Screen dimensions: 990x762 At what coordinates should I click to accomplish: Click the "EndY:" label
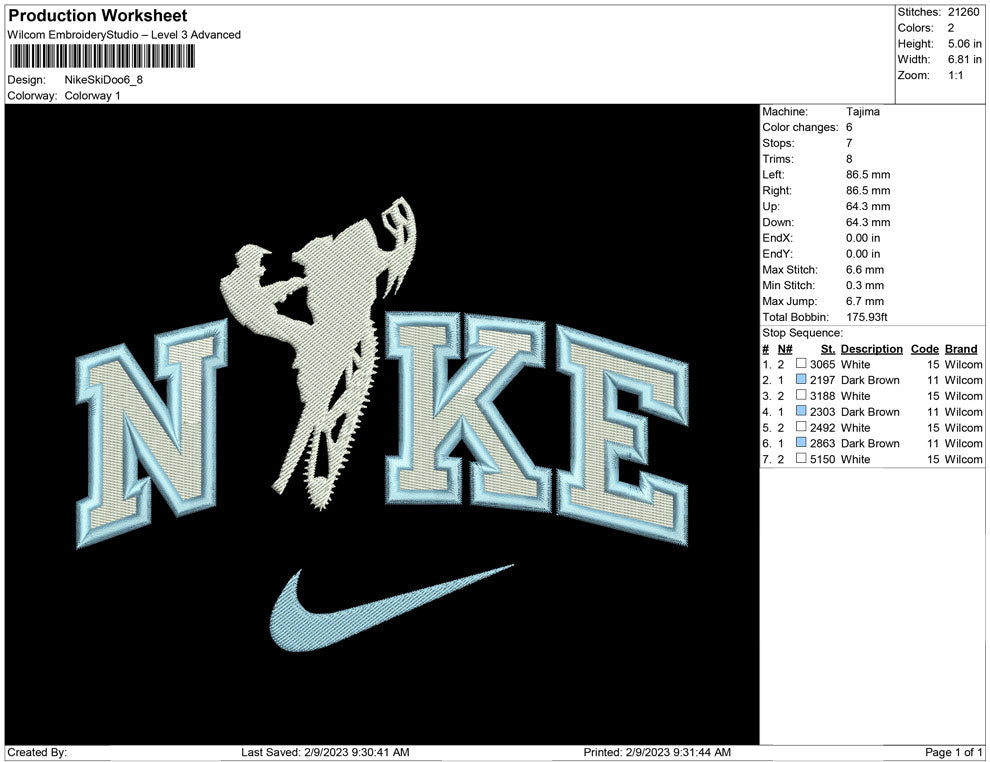[x=777, y=253]
